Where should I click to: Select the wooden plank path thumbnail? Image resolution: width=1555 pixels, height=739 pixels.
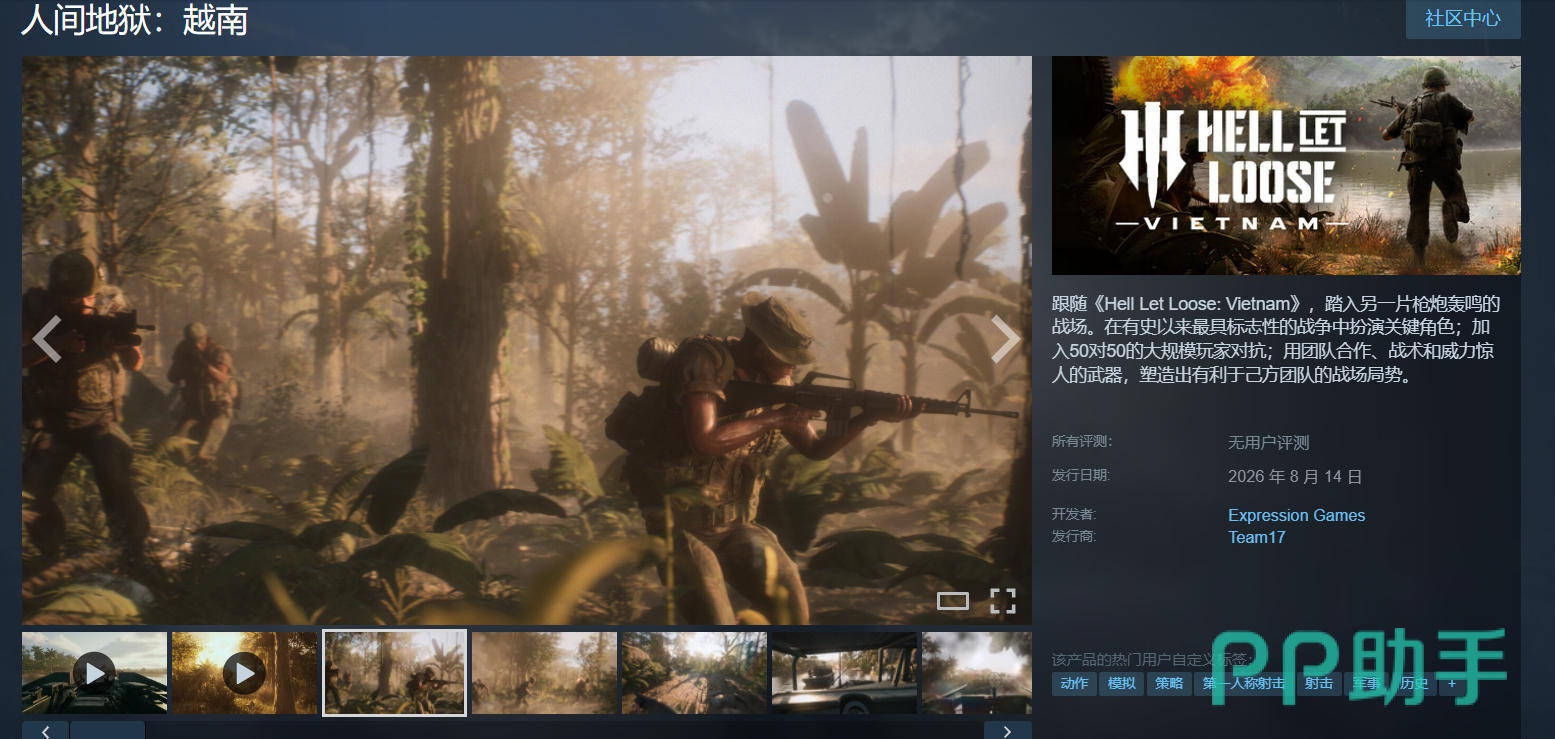(x=695, y=673)
